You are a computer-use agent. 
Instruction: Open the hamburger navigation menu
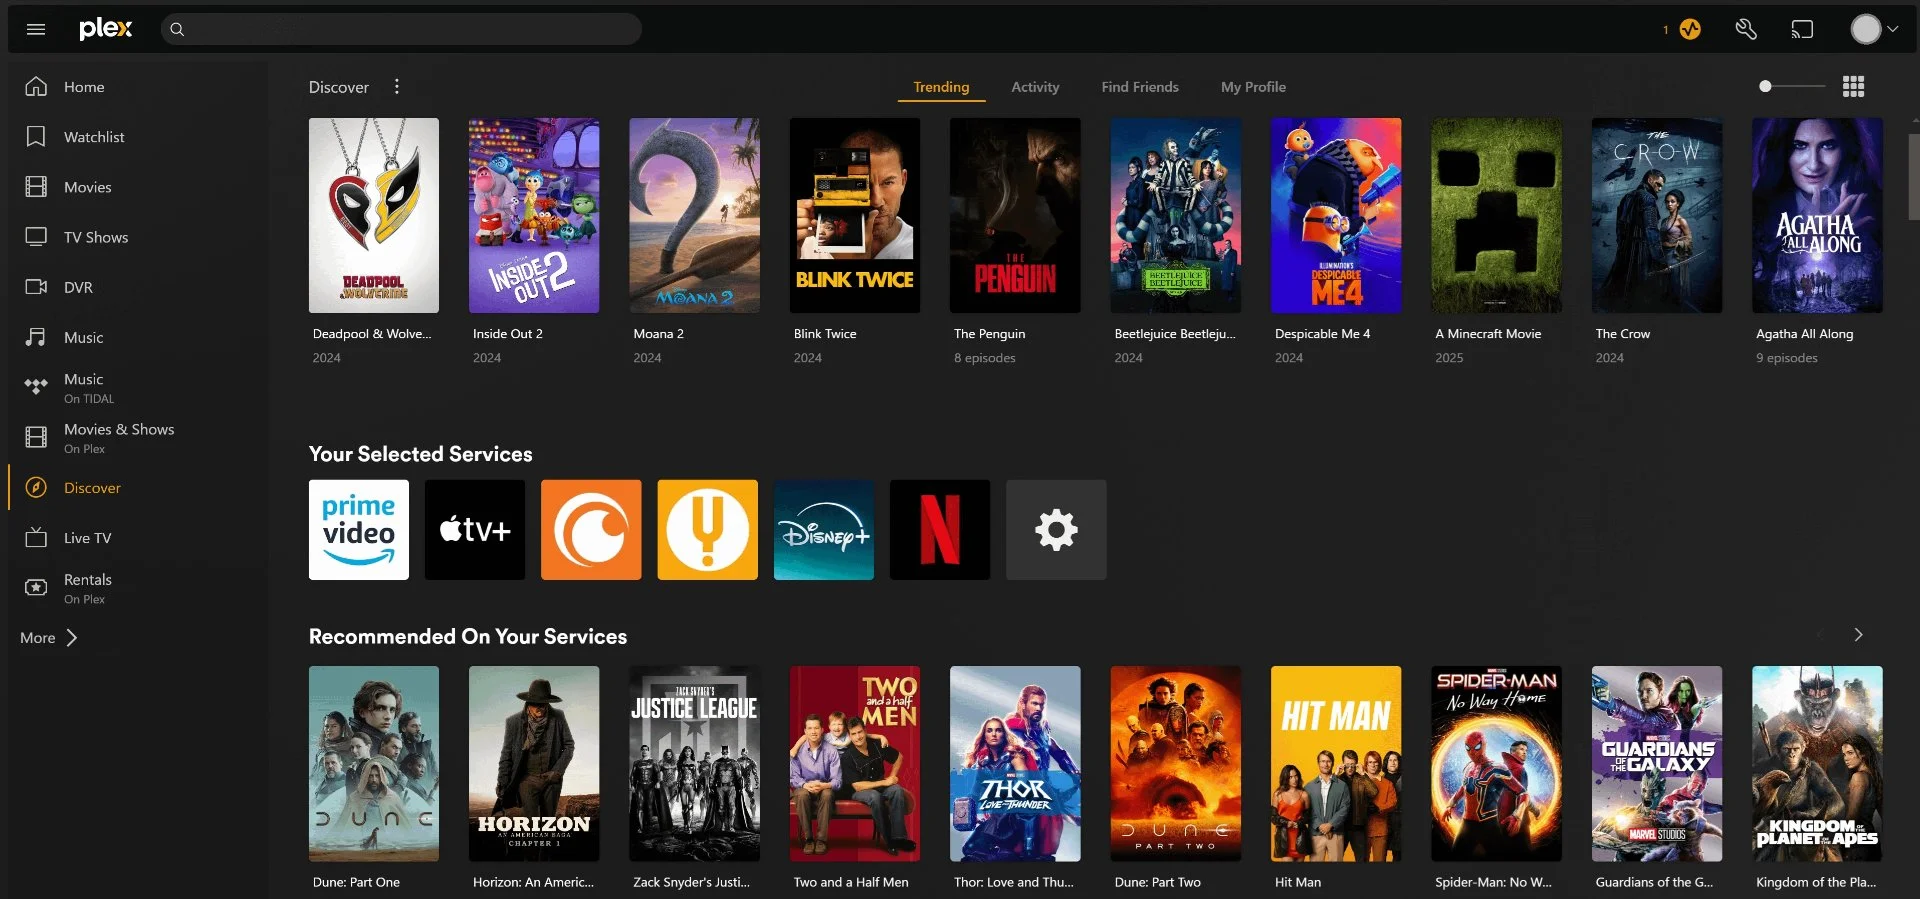(36, 29)
